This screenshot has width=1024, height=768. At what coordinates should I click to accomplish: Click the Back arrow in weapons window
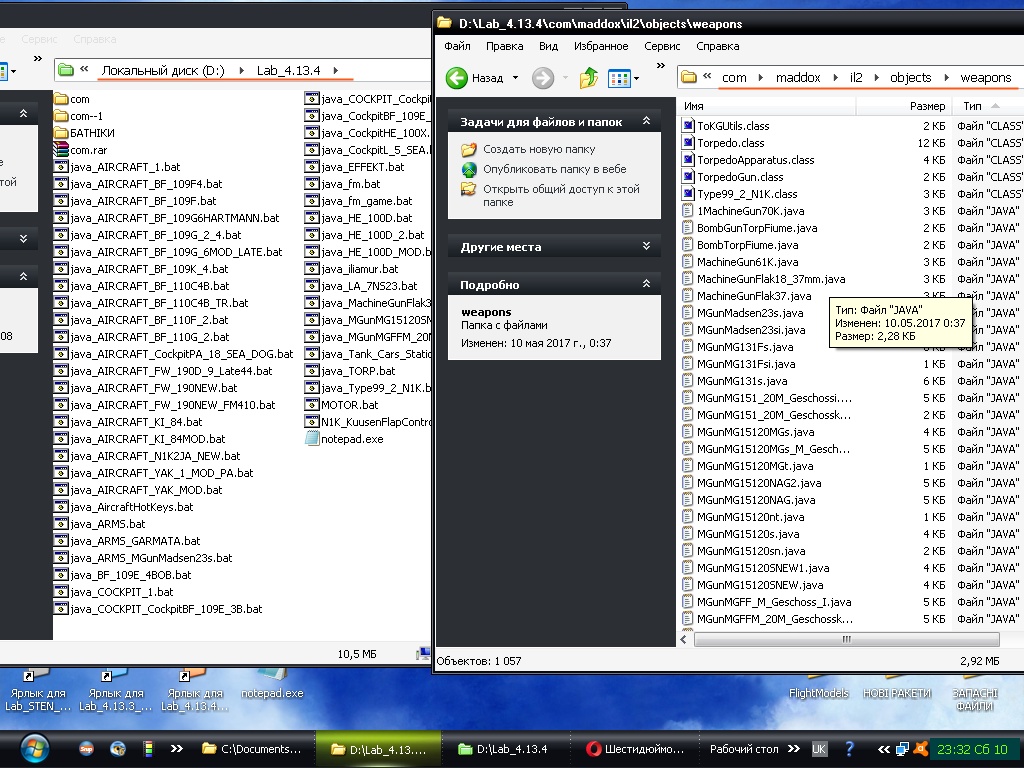pyautogui.click(x=456, y=78)
